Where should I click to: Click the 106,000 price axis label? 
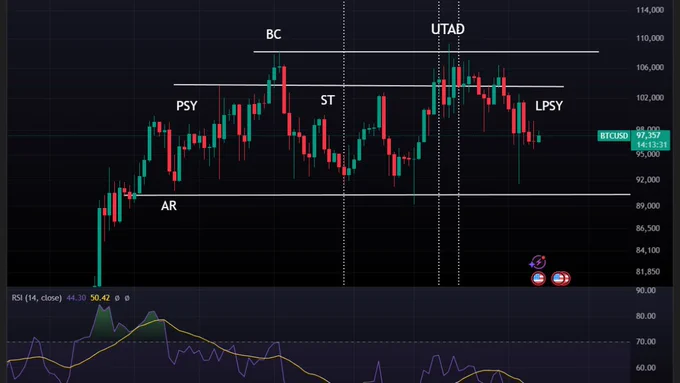pyautogui.click(x=650, y=67)
